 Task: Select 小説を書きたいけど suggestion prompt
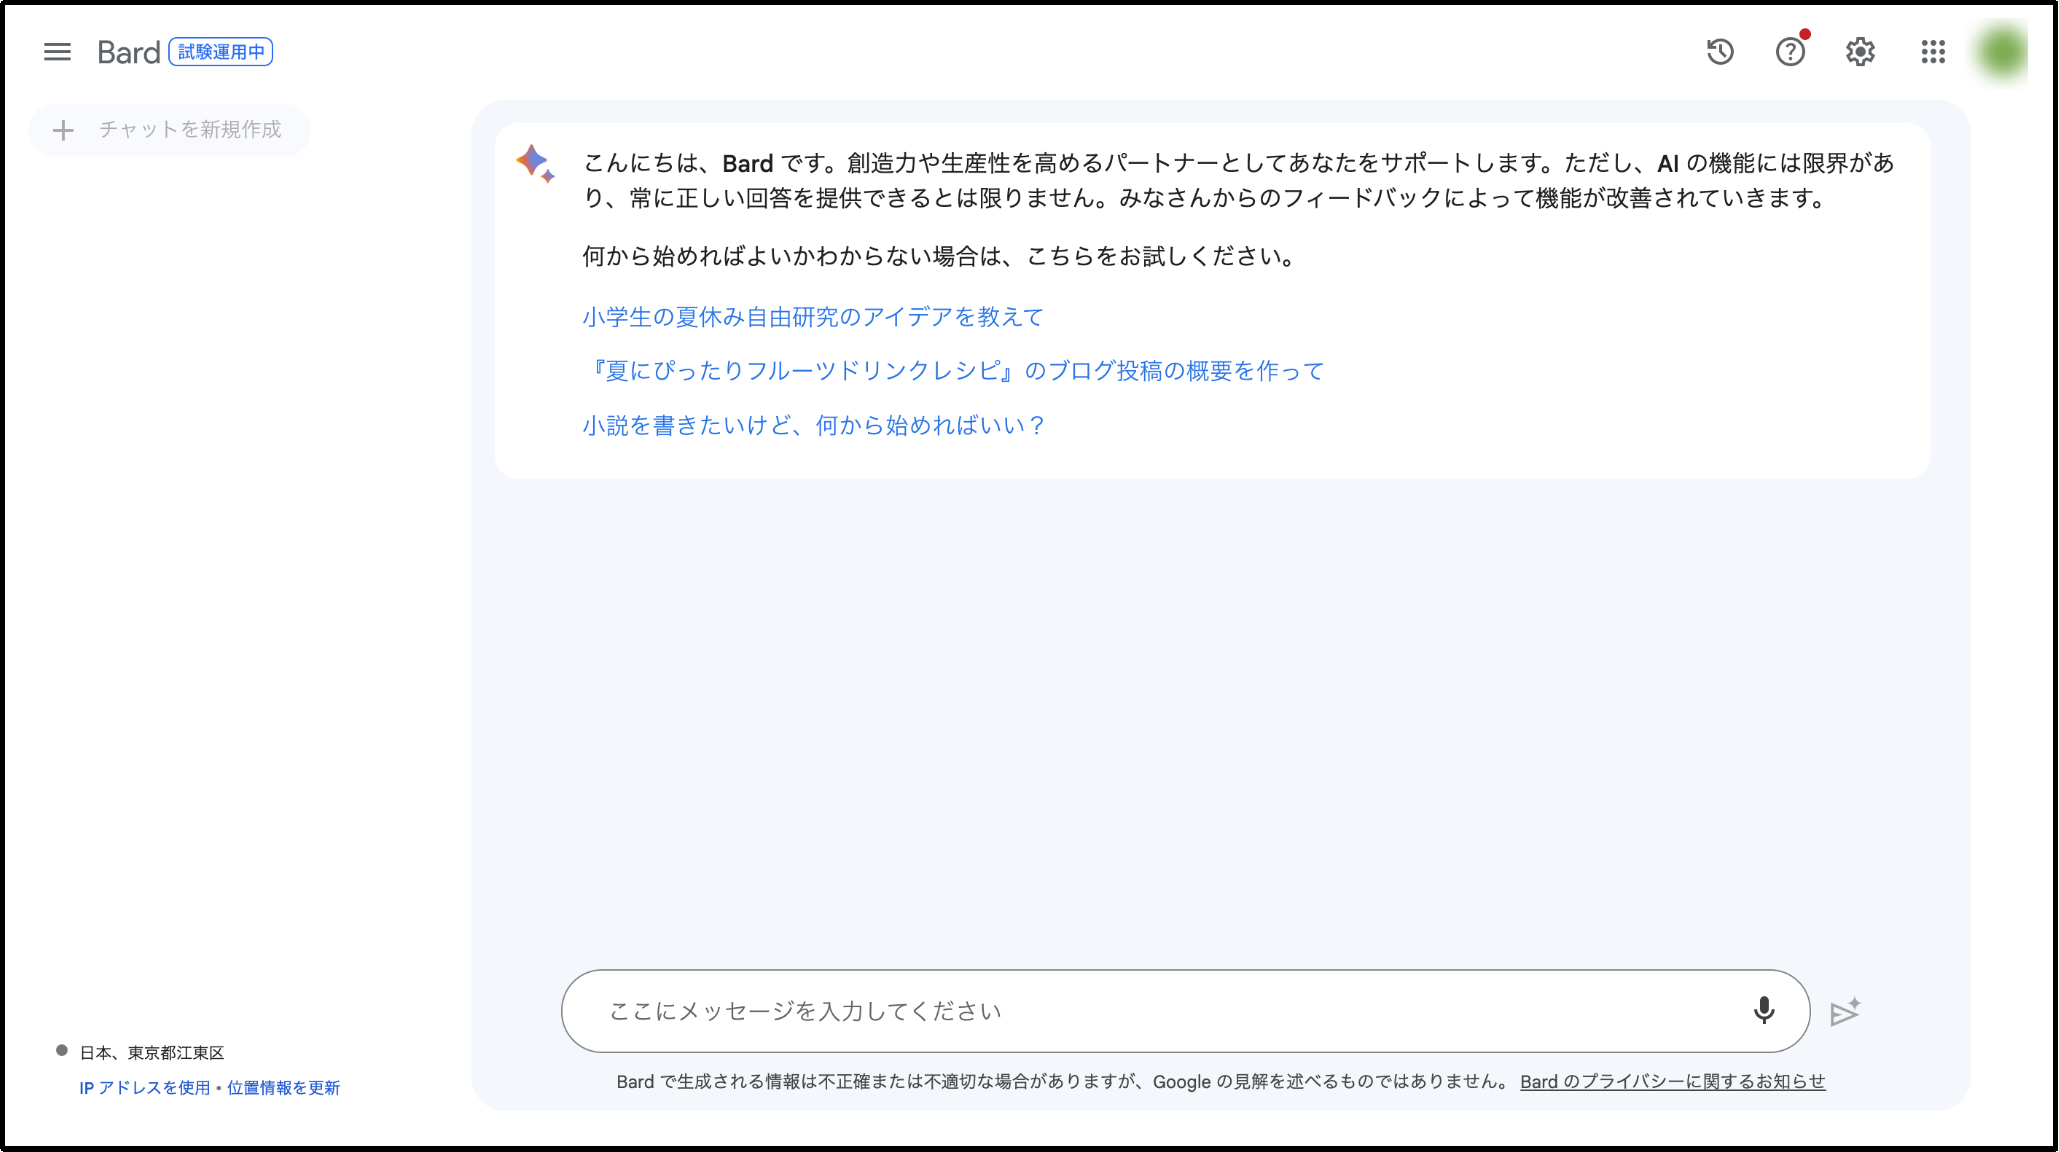814,426
